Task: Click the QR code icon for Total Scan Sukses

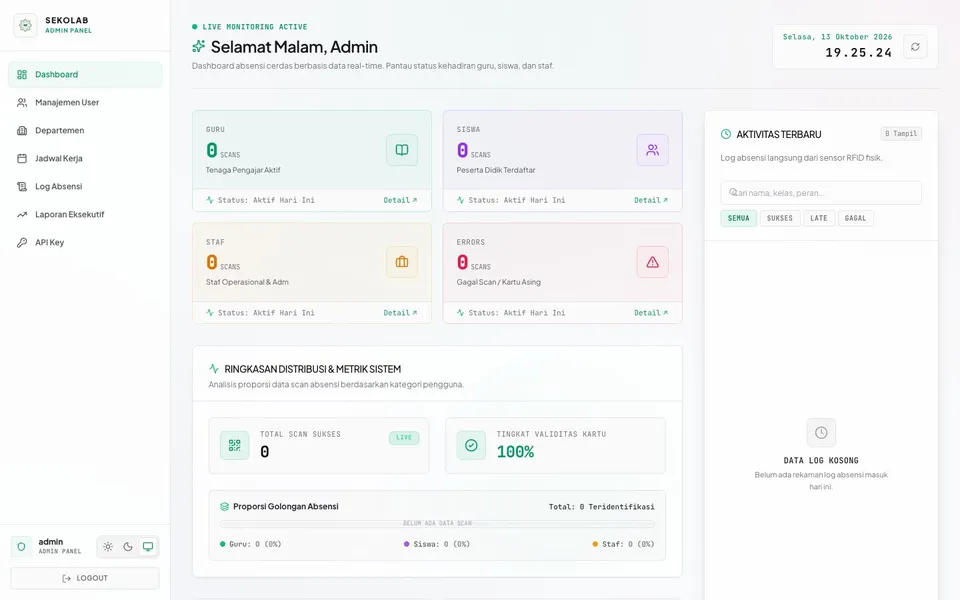Action: (x=234, y=445)
